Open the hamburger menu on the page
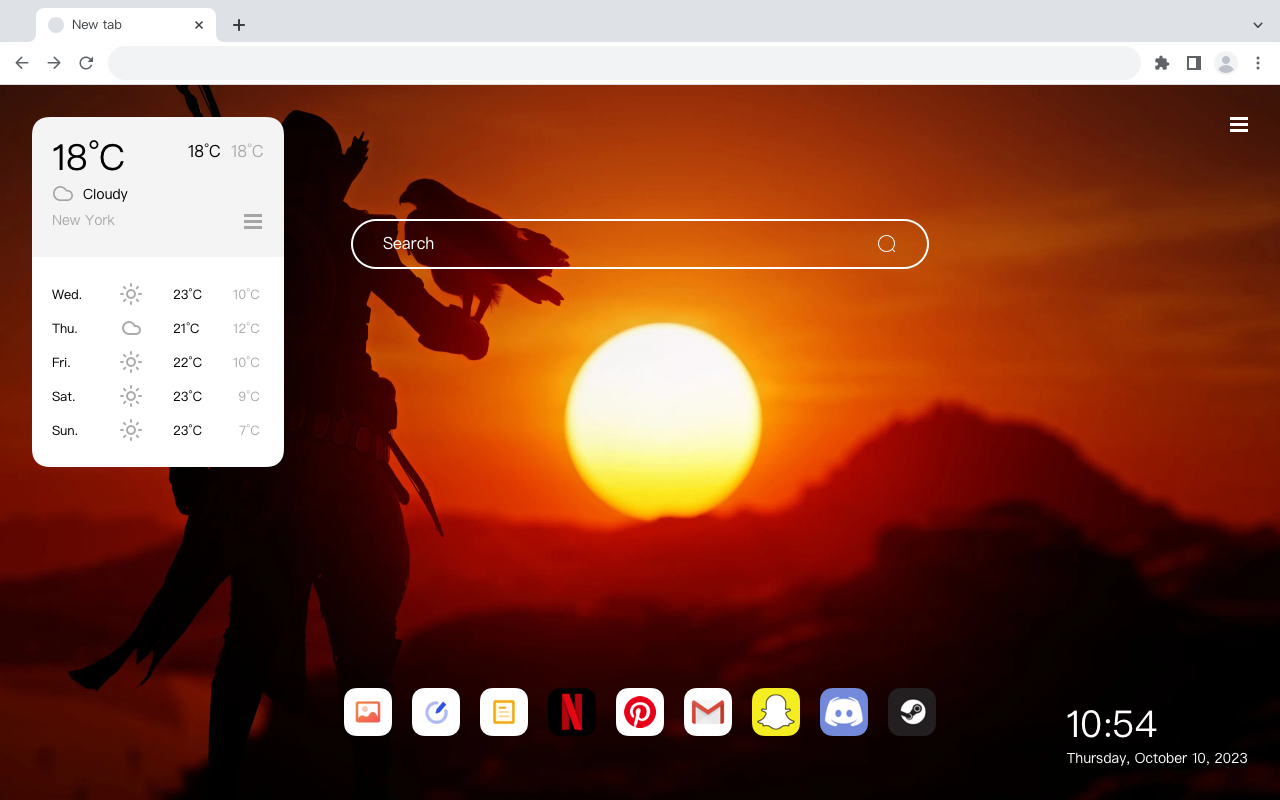 [x=1239, y=125]
